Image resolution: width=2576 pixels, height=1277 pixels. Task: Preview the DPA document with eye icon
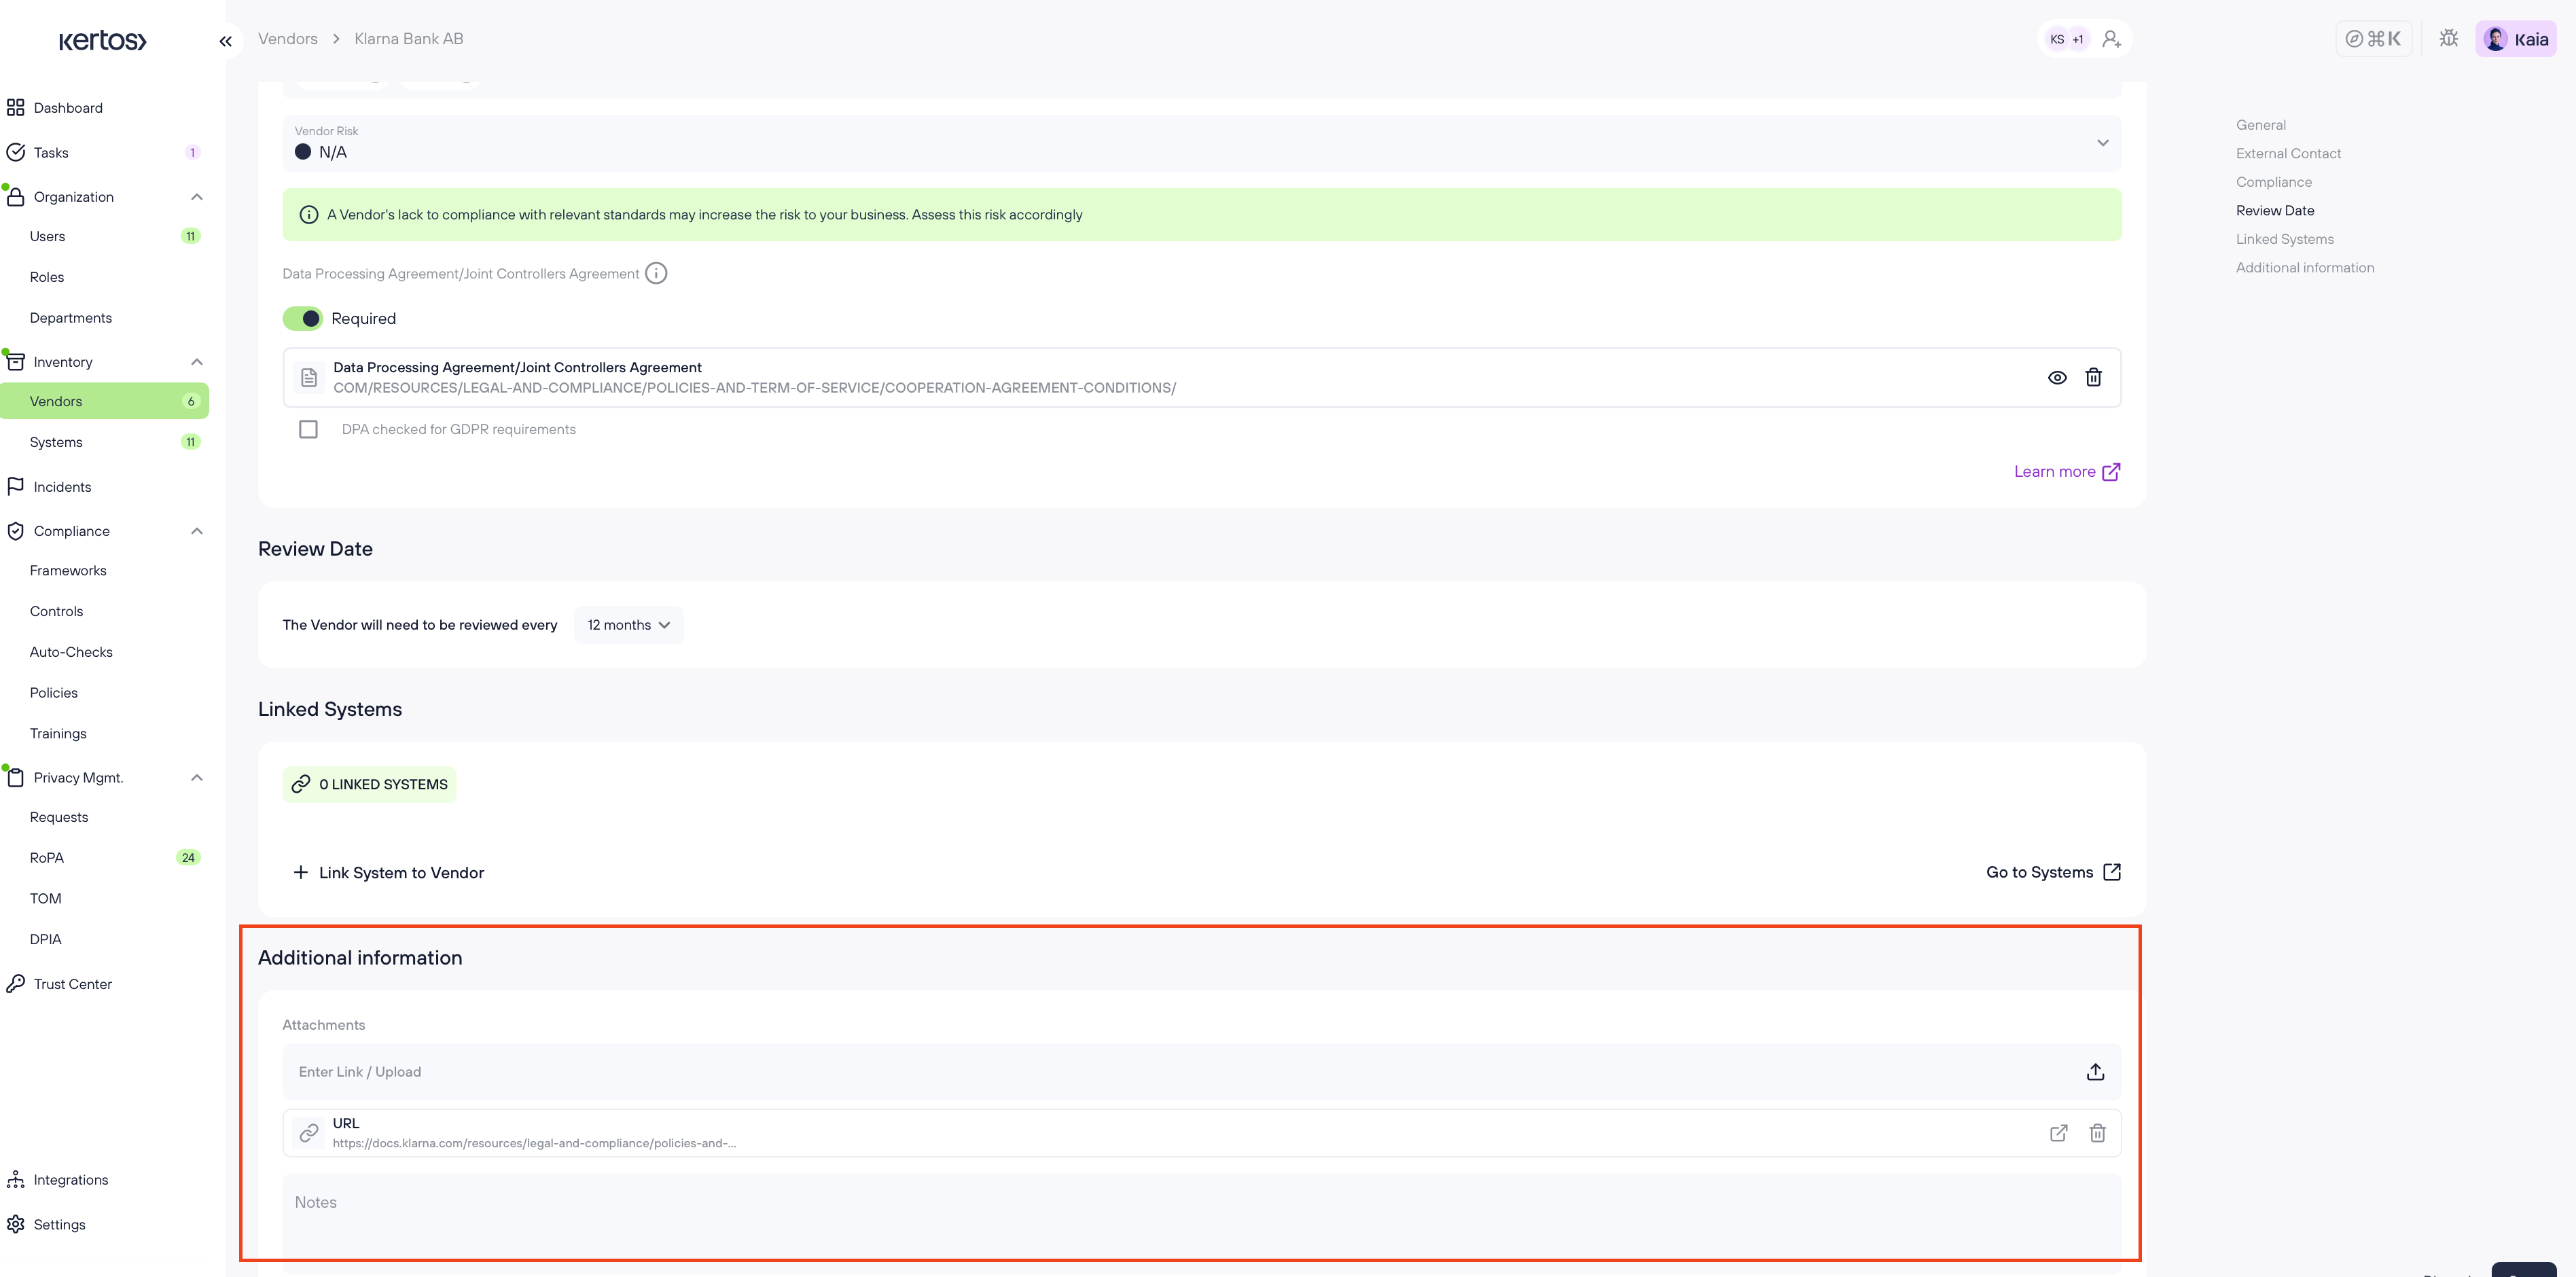2057,378
